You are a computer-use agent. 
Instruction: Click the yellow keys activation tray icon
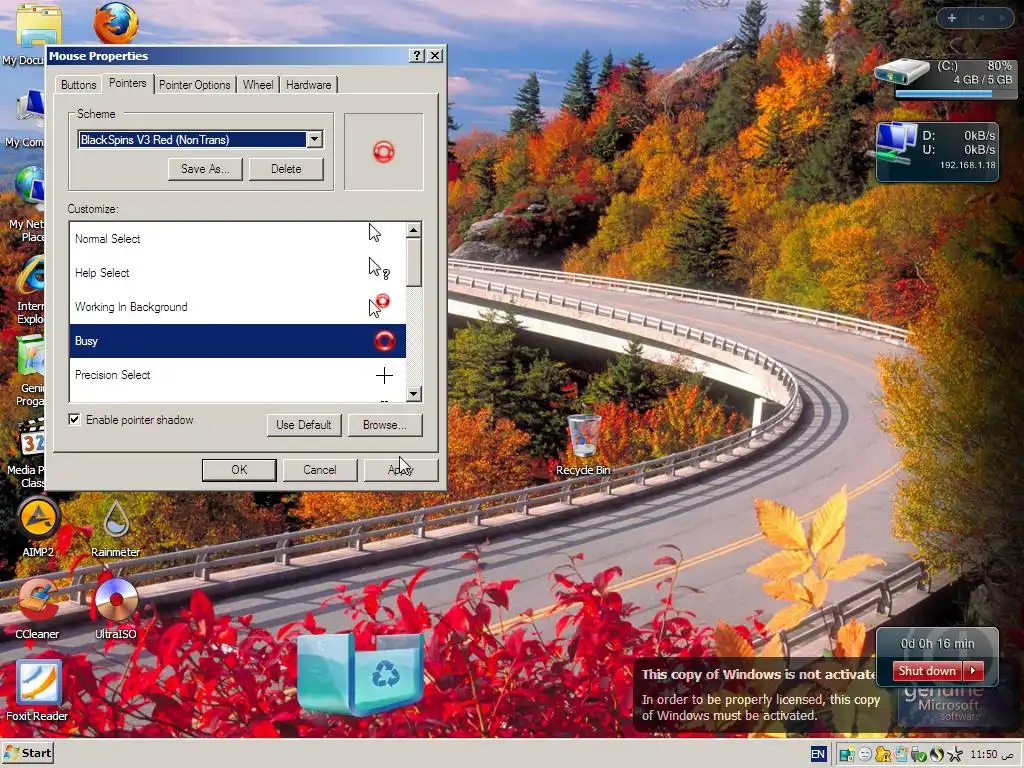884,755
